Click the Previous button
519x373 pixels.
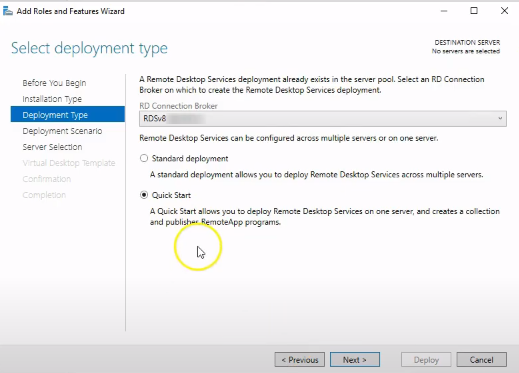[300, 360]
